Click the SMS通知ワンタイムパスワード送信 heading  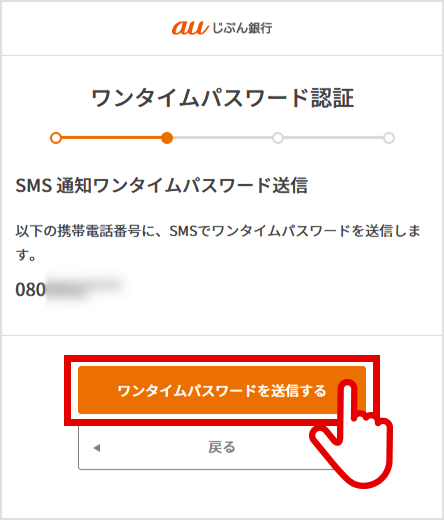161,185
